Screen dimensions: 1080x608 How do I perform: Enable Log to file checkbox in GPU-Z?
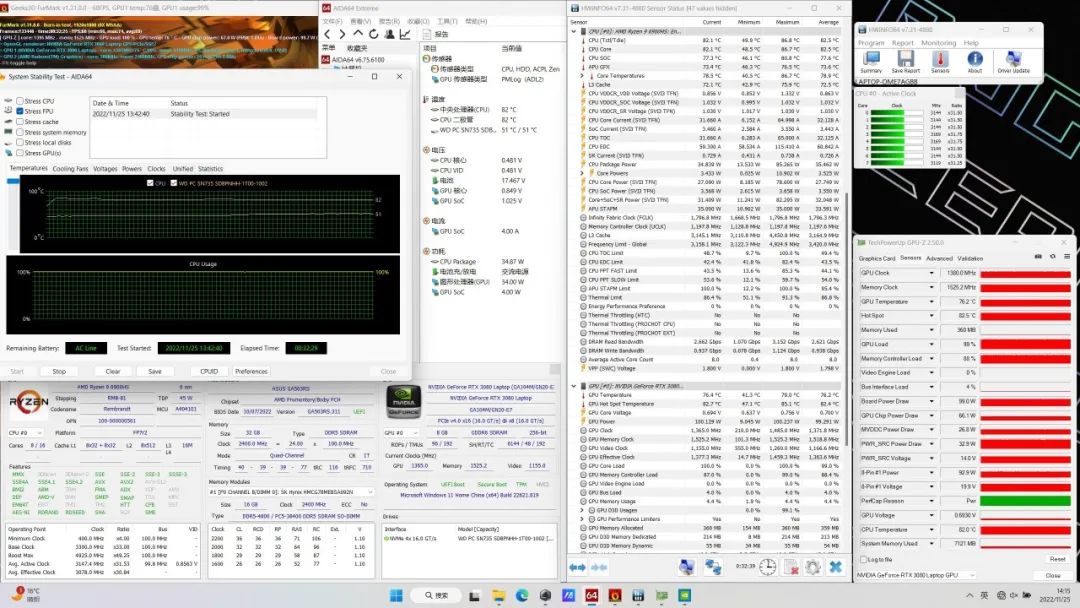(863, 559)
